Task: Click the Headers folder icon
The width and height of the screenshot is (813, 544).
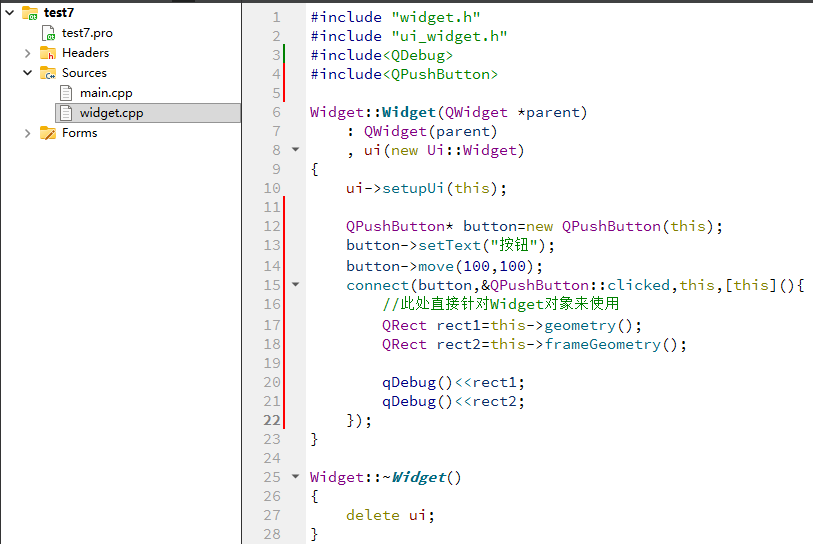Action: click(x=48, y=53)
